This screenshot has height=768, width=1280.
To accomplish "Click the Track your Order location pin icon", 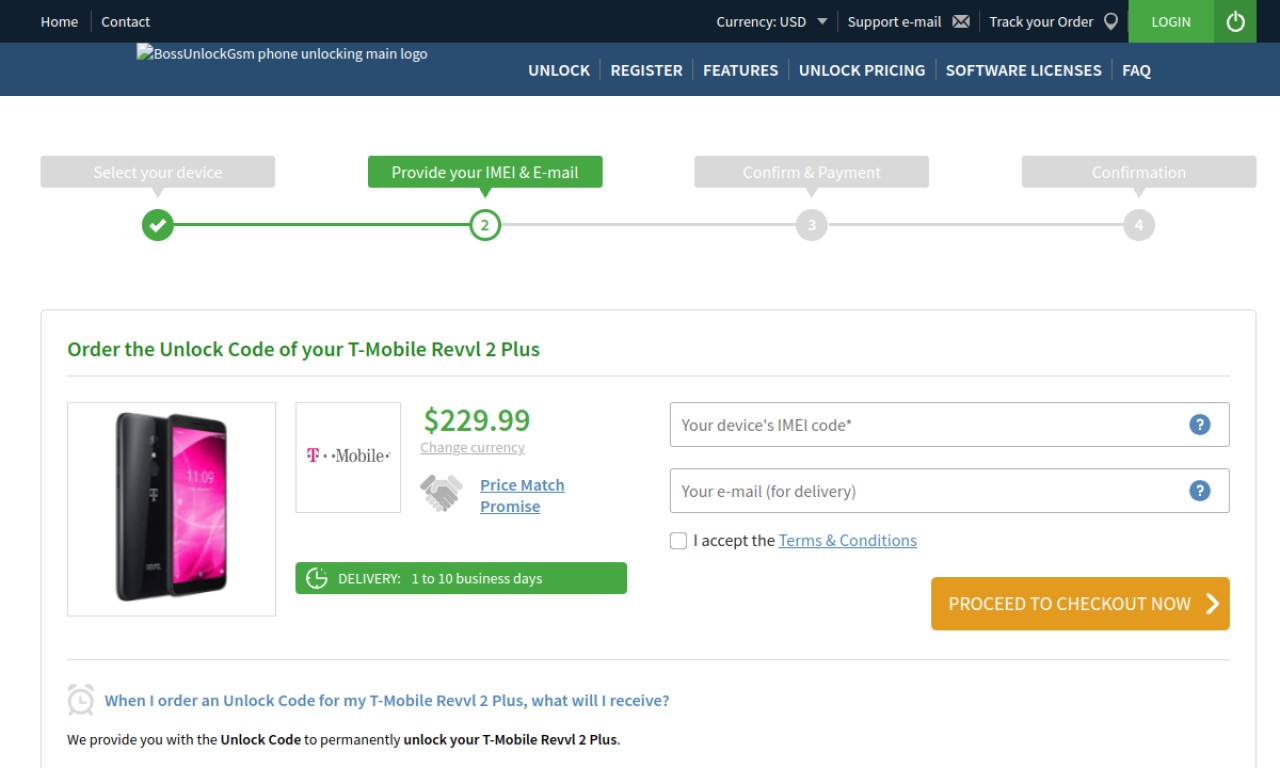I will coord(1110,21).
